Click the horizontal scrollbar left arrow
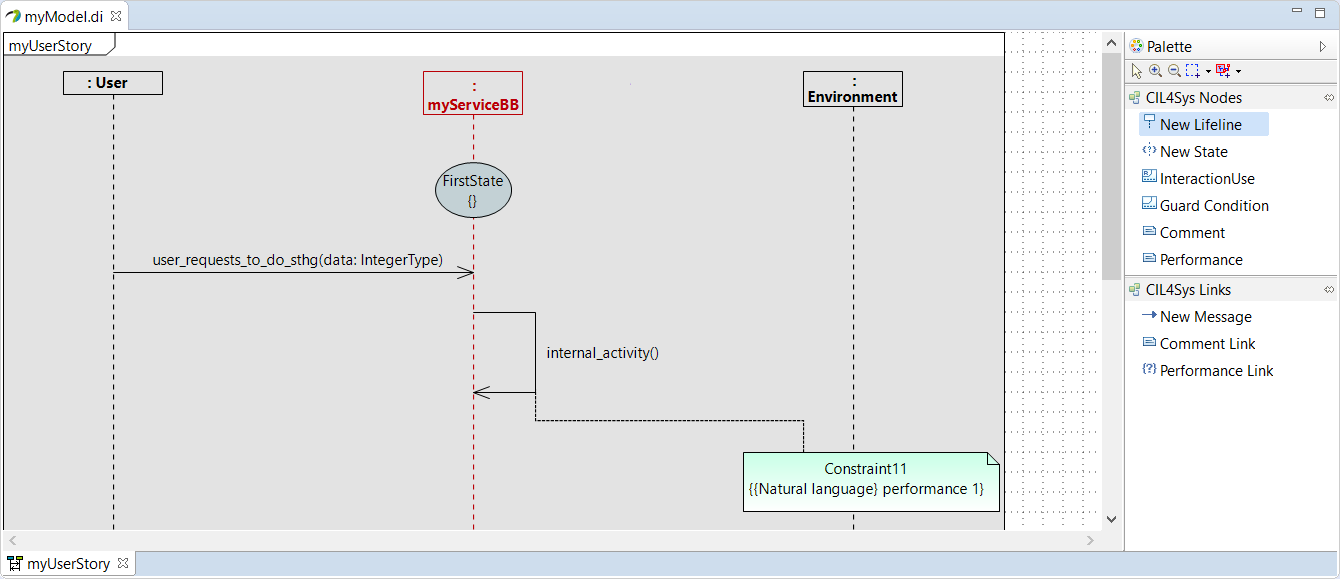 pos(13,540)
